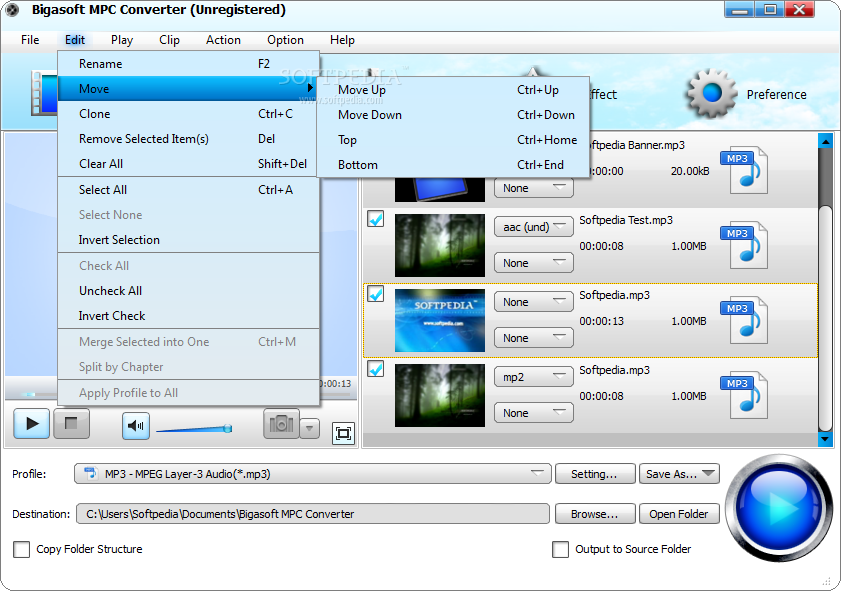Open the subtitle None dropdown of Softpedia.mp3 00:00:13
Screen dimensions: 841x591
click(534, 338)
